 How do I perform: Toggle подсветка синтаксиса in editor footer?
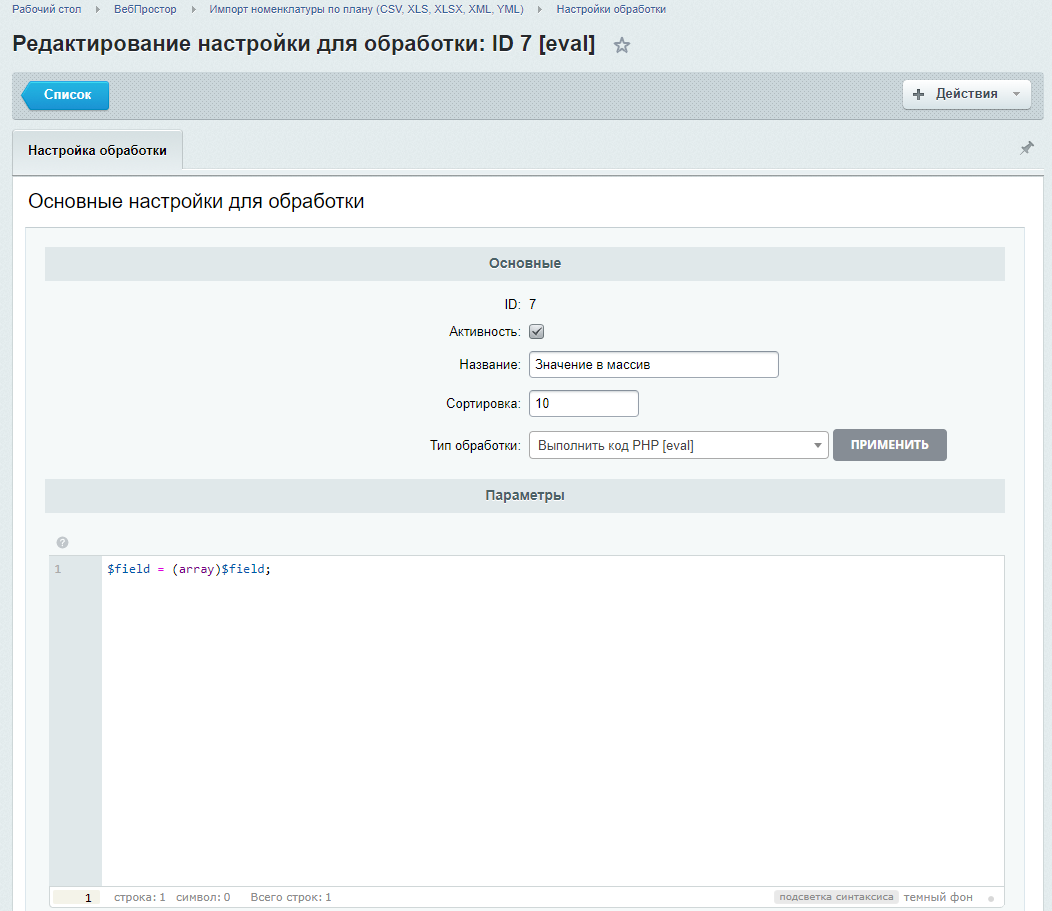(x=836, y=897)
